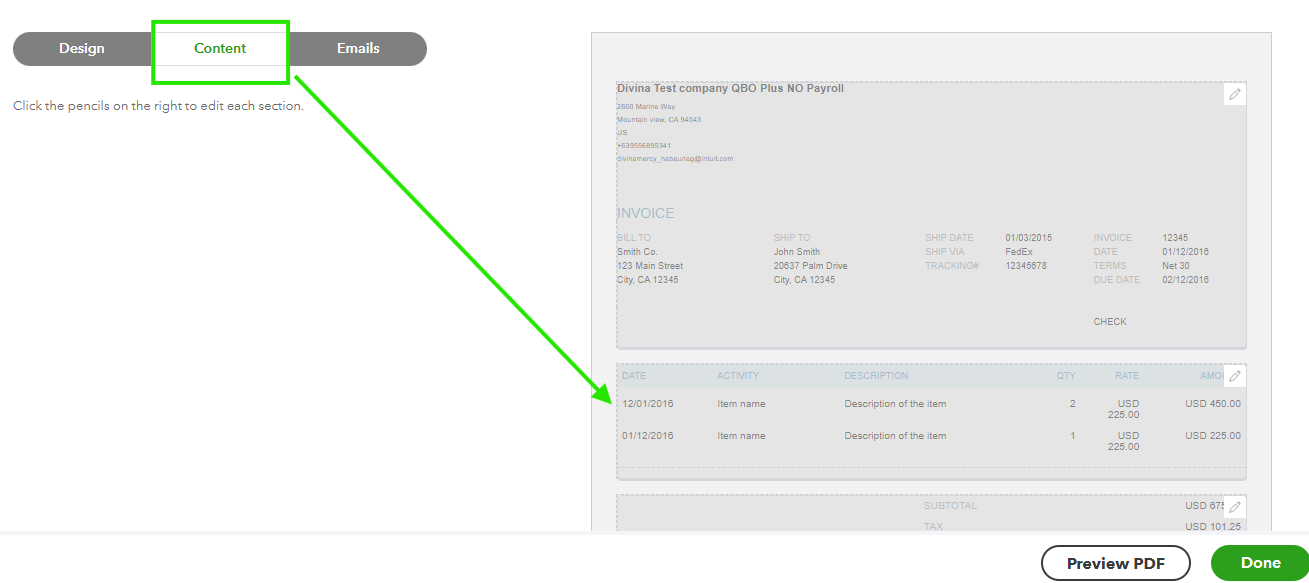This screenshot has height=583, width=1309.
Task: Click the green Done button
Action: pos(1258,562)
